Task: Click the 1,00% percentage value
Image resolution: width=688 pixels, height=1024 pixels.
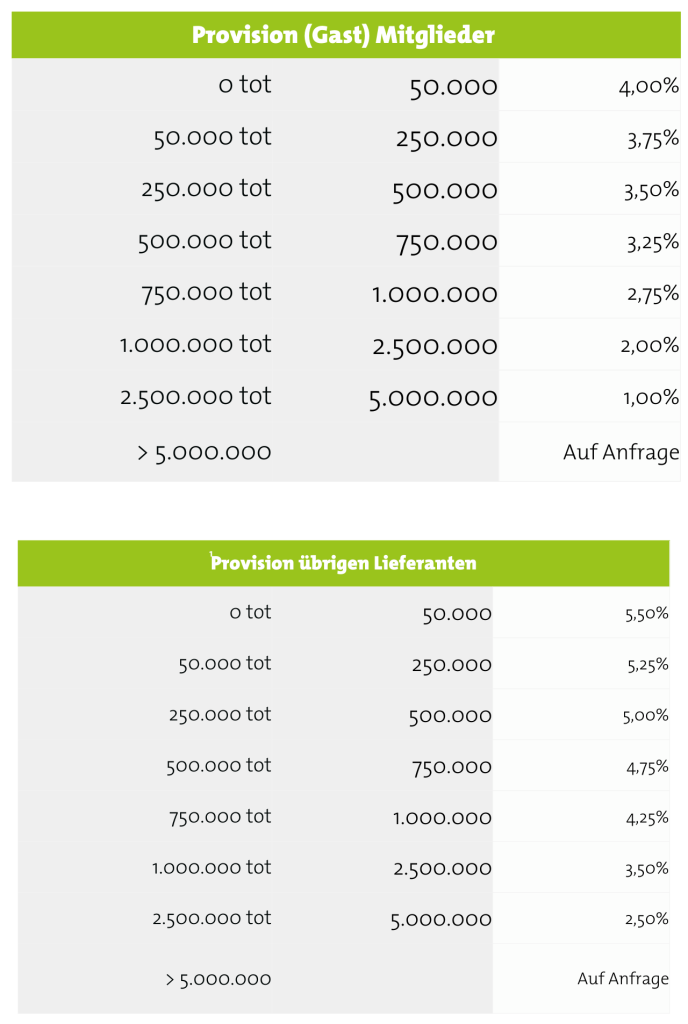Action: tap(653, 398)
